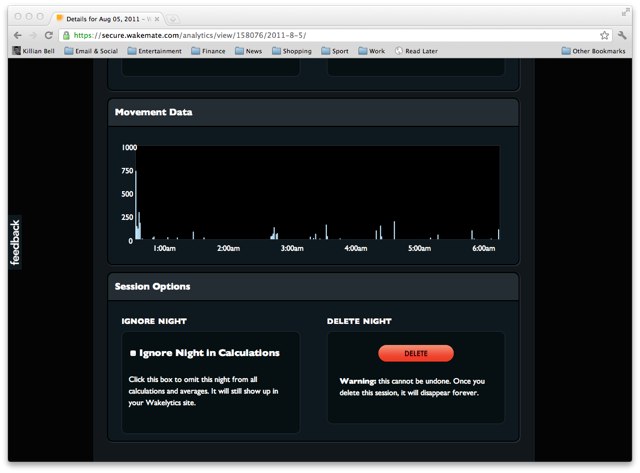The height and width of the screenshot is (473, 640).
Task: Click the red DELETE button
Action: coord(416,353)
